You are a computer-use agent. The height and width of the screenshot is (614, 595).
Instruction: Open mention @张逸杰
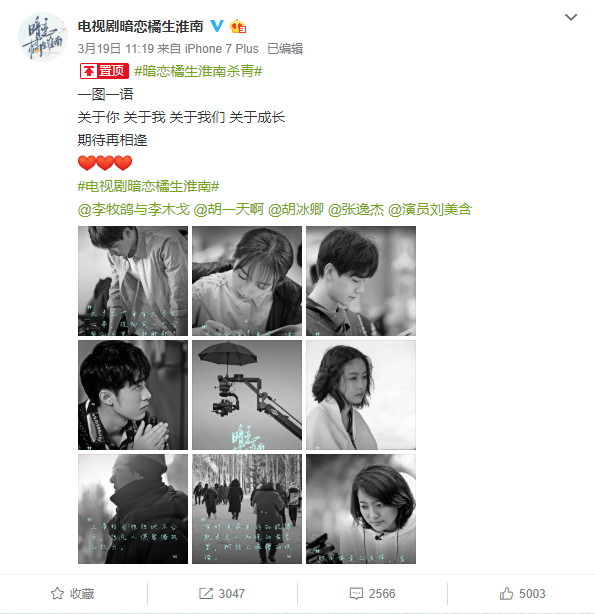point(356,209)
